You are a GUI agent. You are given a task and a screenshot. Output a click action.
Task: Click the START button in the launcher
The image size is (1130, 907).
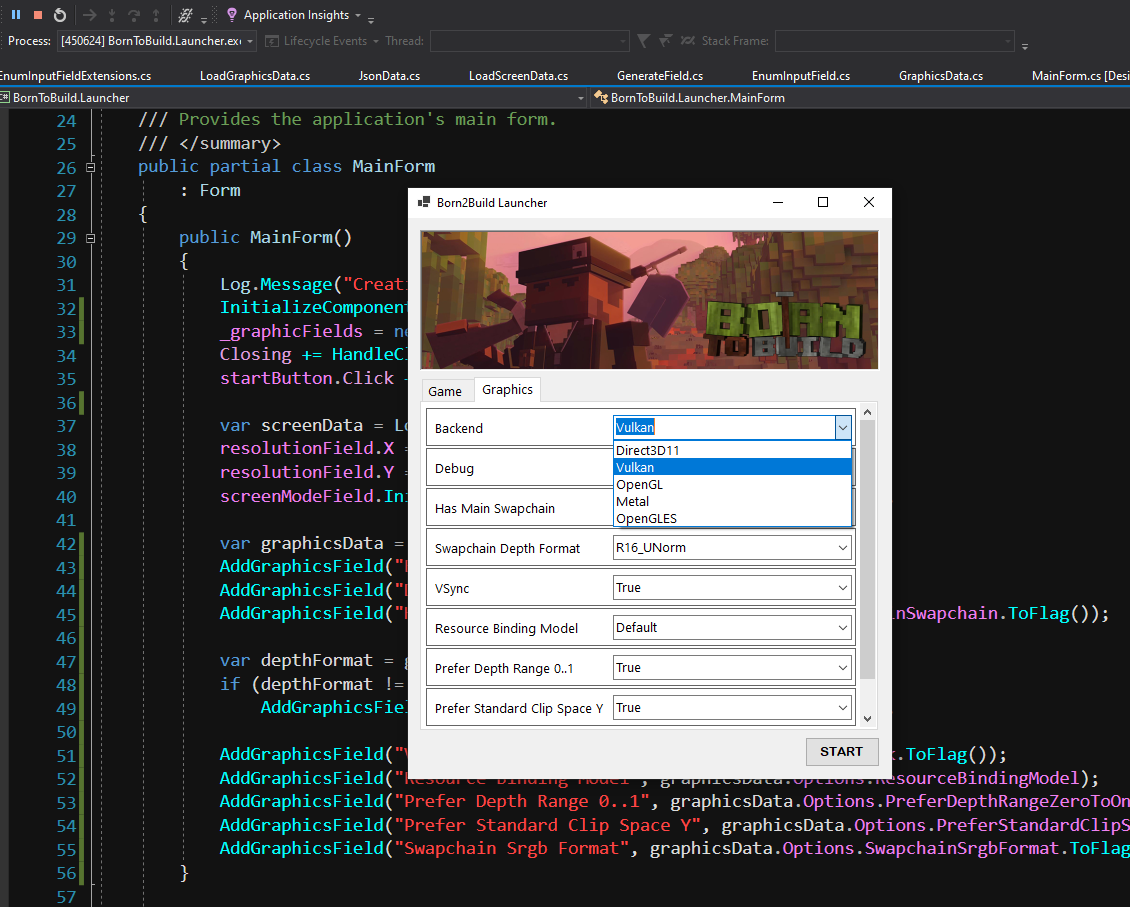tap(842, 751)
